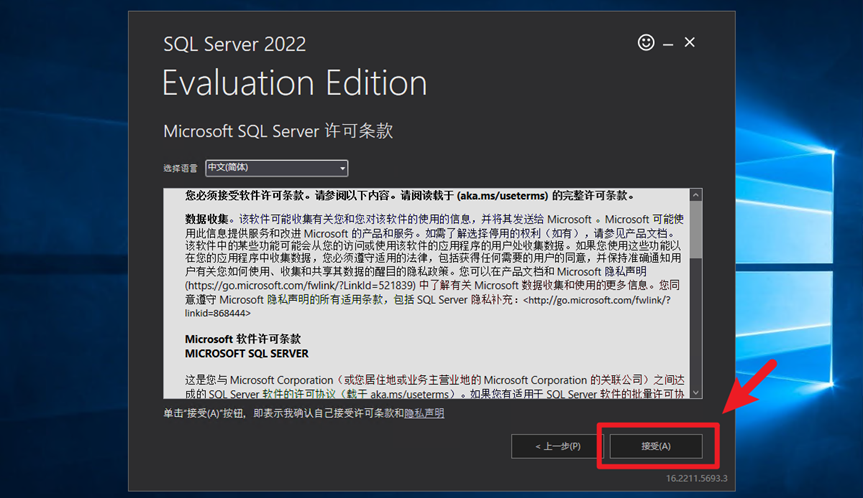863x498 pixels.
Task: Close the SQL Server 2022 installer
Action: click(x=689, y=42)
